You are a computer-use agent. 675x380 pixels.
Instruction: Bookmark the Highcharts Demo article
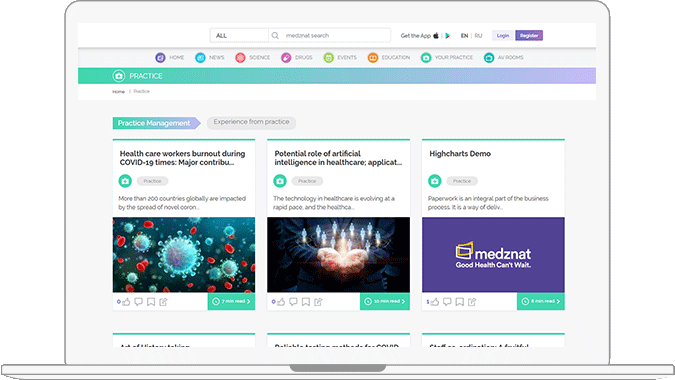[x=460, y=302]
